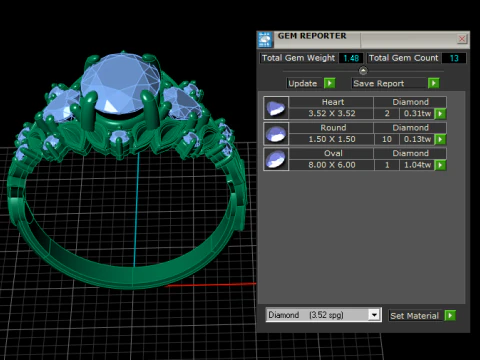Screen dimensions: 480x360
Task: Open the Diamond material dropdown
Action: (374, 315)
